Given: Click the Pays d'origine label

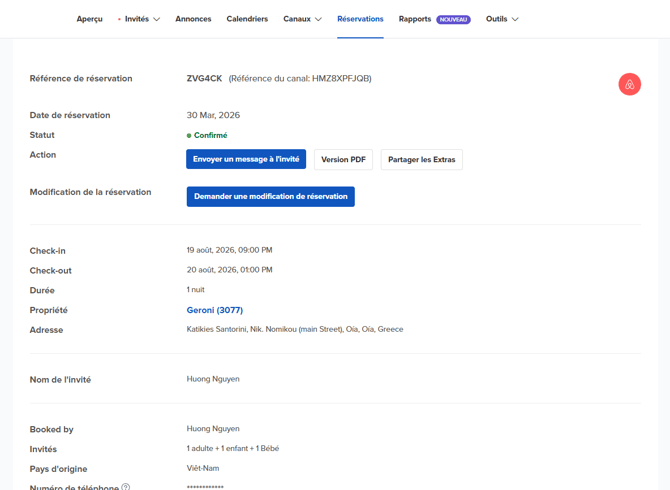Looking at the screenshot, I should (58, 469).
